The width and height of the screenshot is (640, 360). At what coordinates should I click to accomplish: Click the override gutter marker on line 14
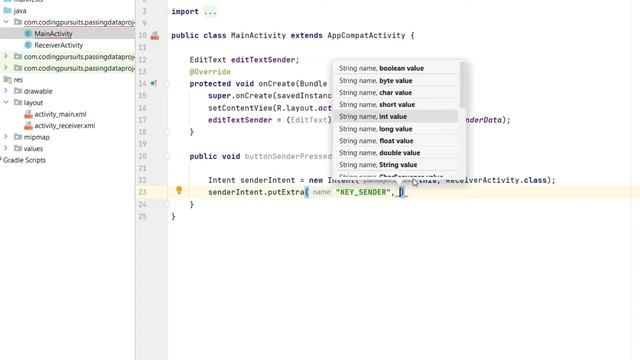pos(153,83)
